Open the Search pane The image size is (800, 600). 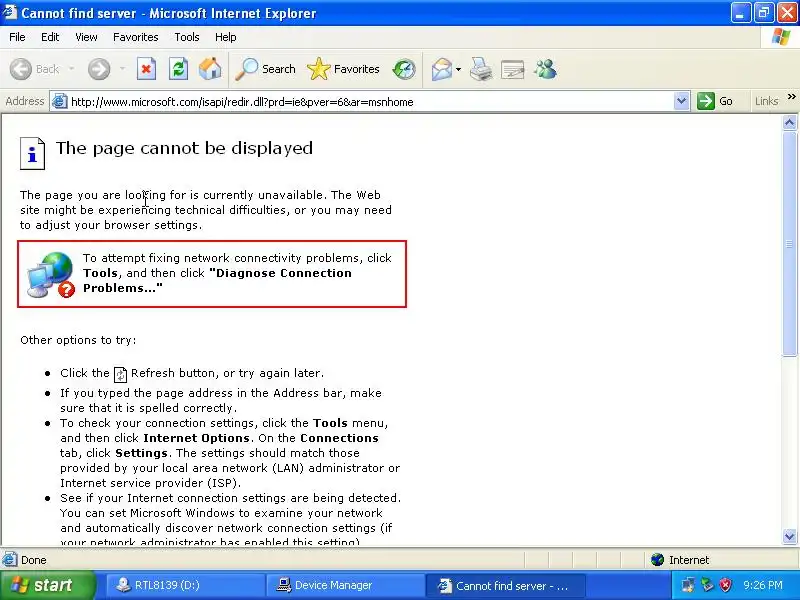tap(265, 69)
